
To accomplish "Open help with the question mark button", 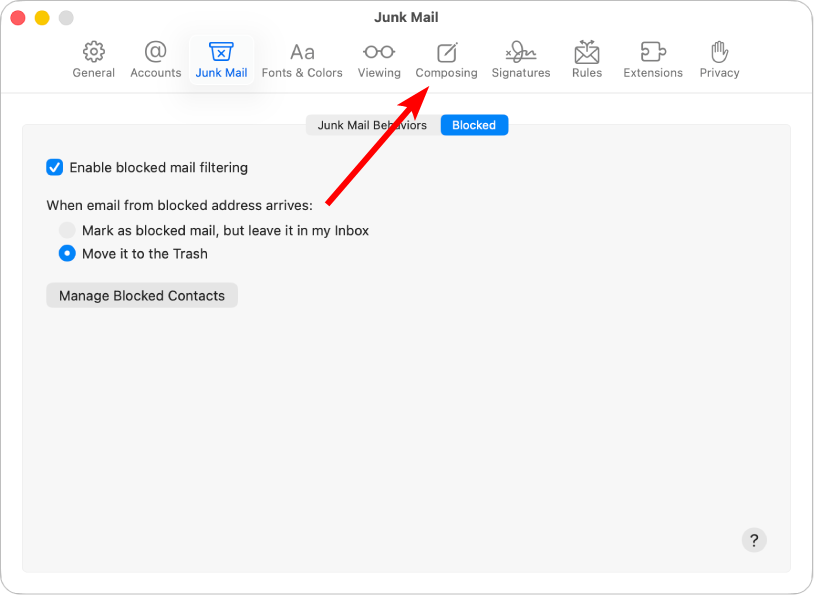I will [x=754, y=540].
